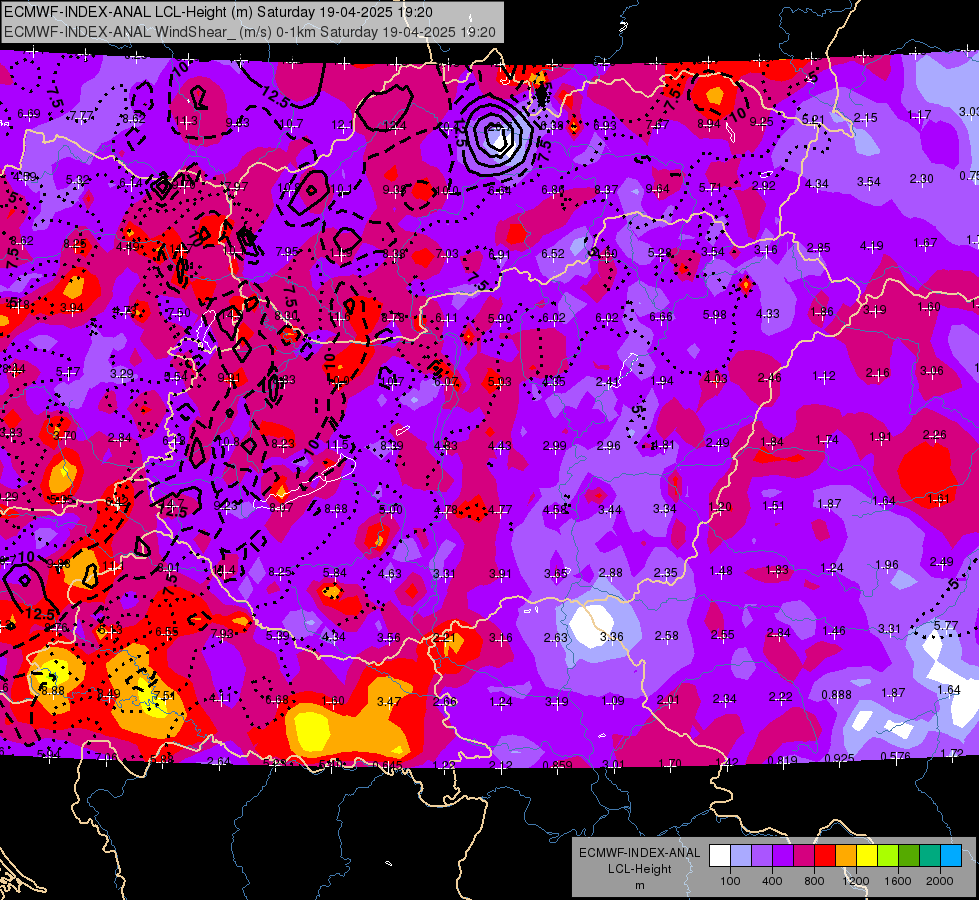
Task: Click the legend tick value 800
Action: pyautogui.click(x=814, y=881)
